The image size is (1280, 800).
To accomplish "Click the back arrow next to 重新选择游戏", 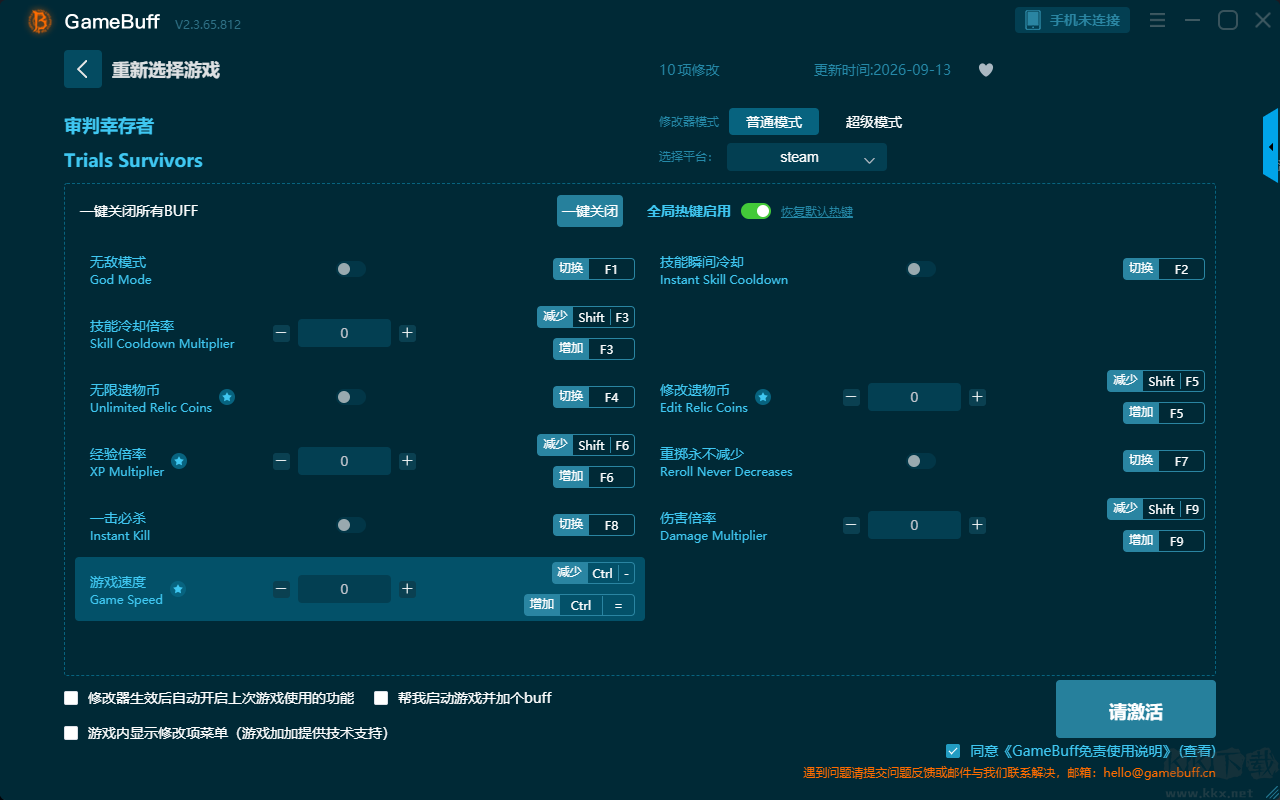I will pyautogui.click(x=83, y=69).
